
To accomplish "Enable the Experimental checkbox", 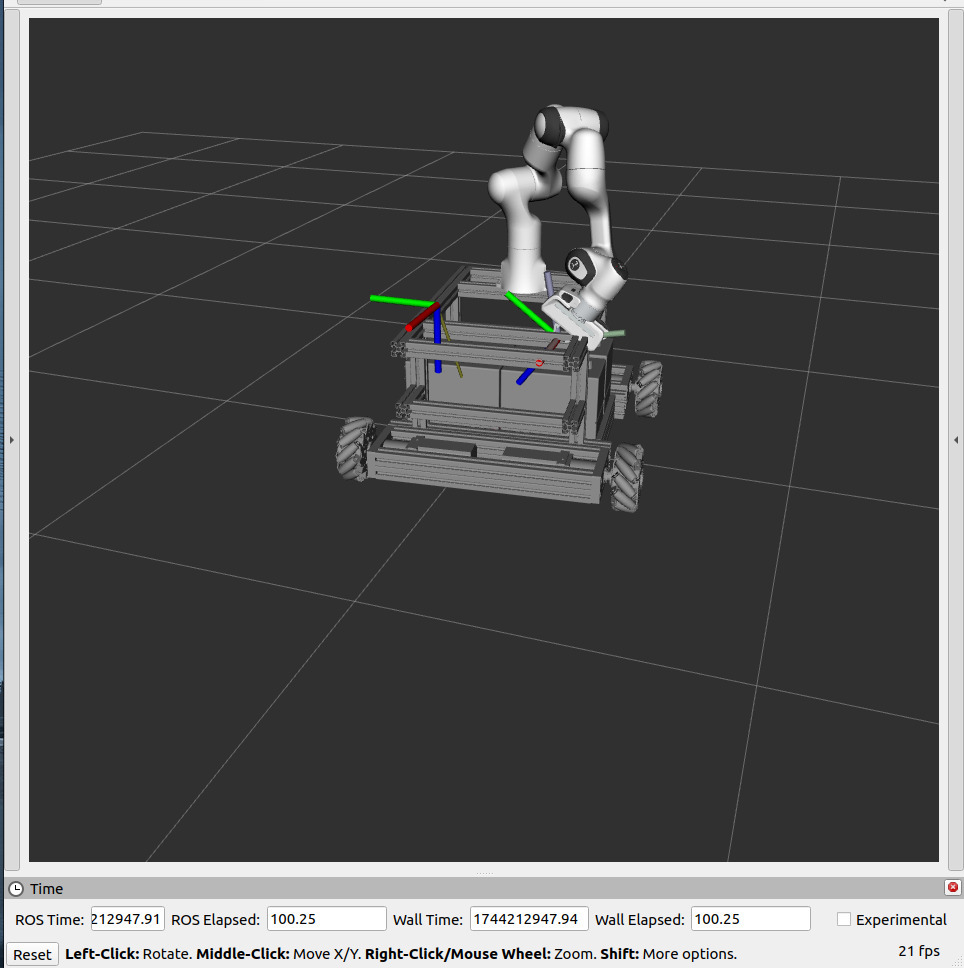I will pyautogui.click(x=843, y=919).
